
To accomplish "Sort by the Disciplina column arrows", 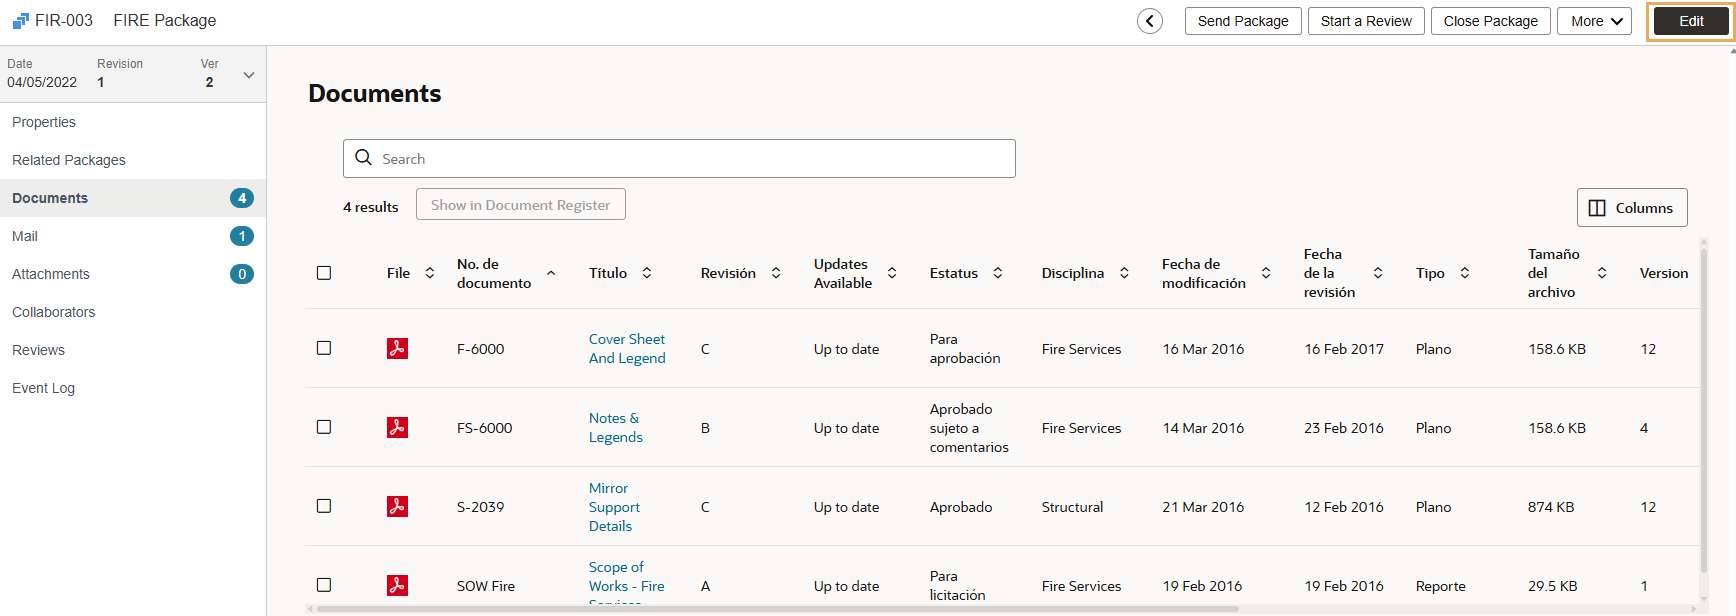I will click(1124, 273).
